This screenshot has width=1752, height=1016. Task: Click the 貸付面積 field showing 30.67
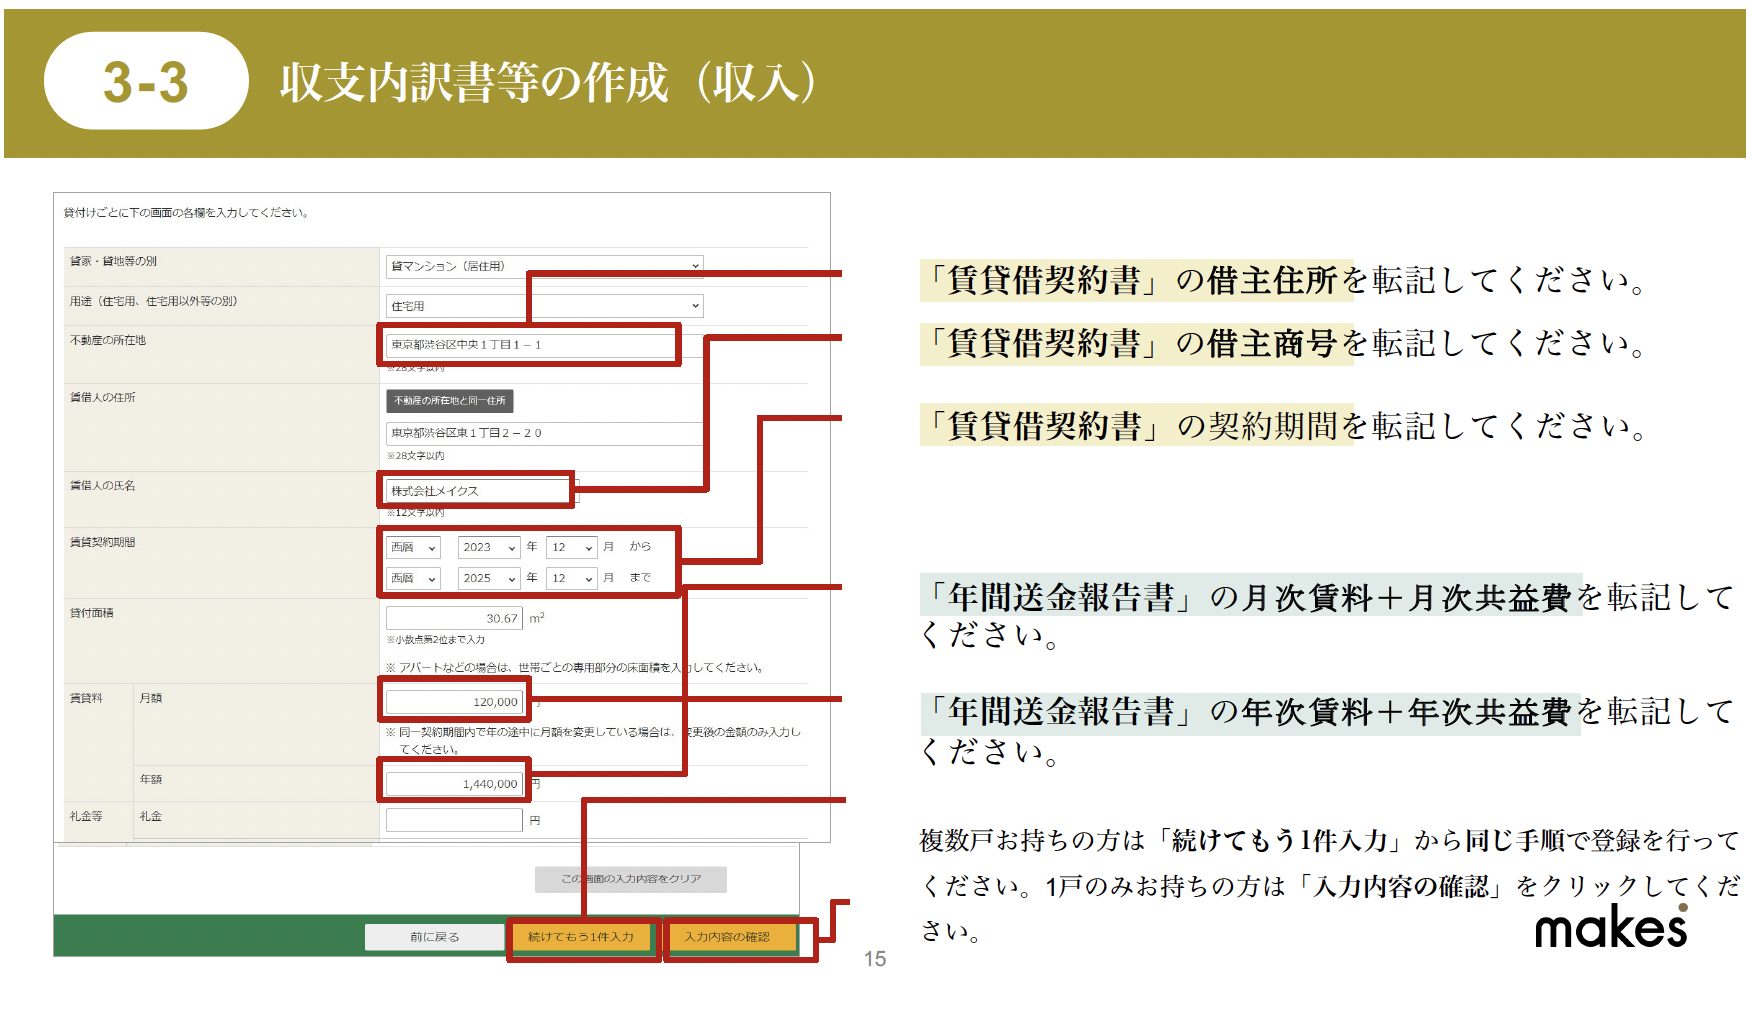pyautogui.click(x=454, y=618)
